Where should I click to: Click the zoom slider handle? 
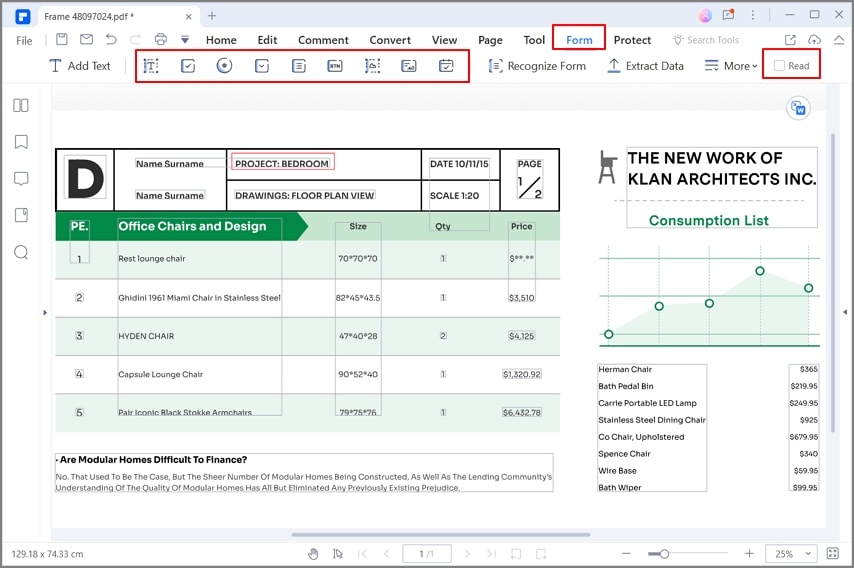664,554
